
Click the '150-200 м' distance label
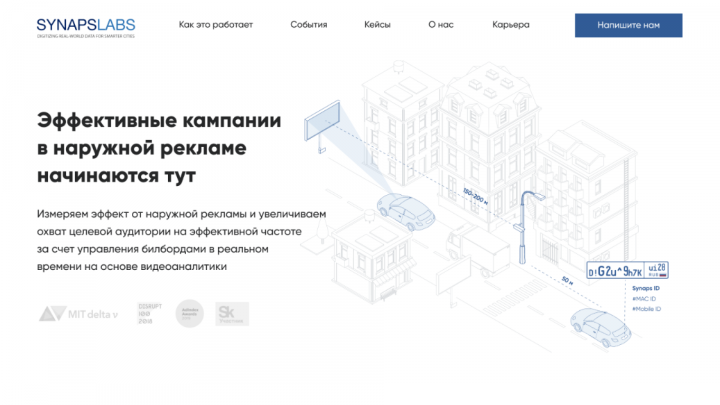475,197
